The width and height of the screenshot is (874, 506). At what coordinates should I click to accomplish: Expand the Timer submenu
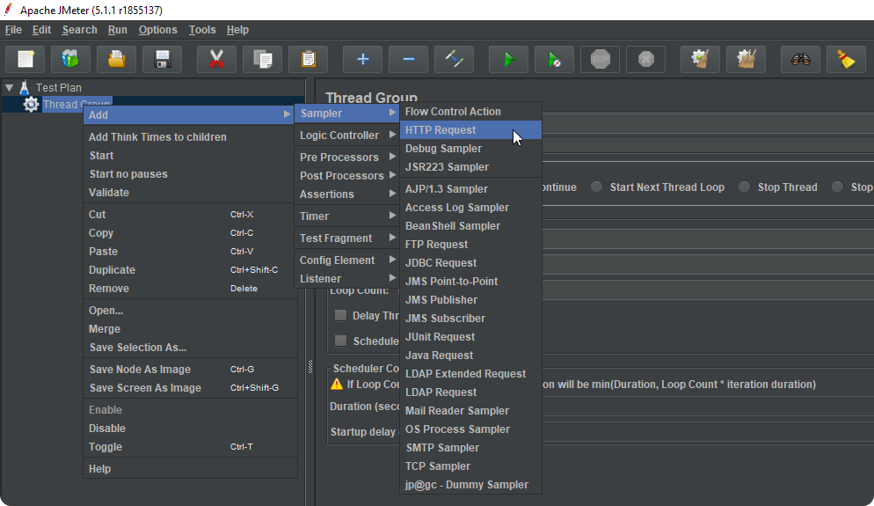pyautogui.click(x=347, y=216)
